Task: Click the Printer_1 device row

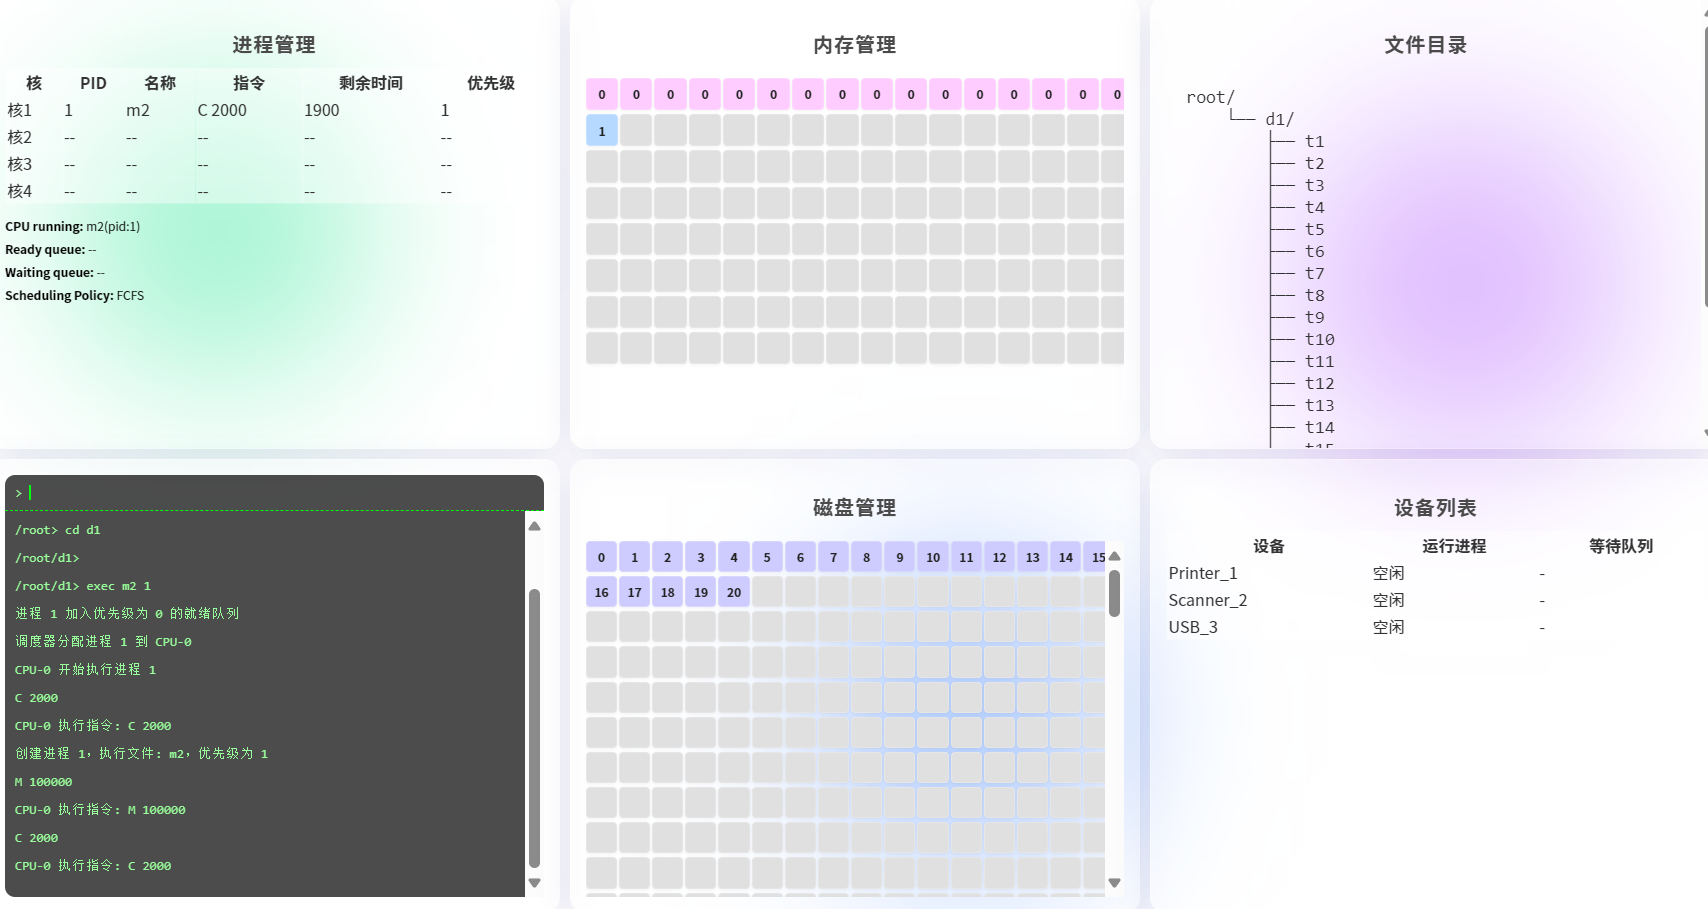Action: [x=1203, y=573]
